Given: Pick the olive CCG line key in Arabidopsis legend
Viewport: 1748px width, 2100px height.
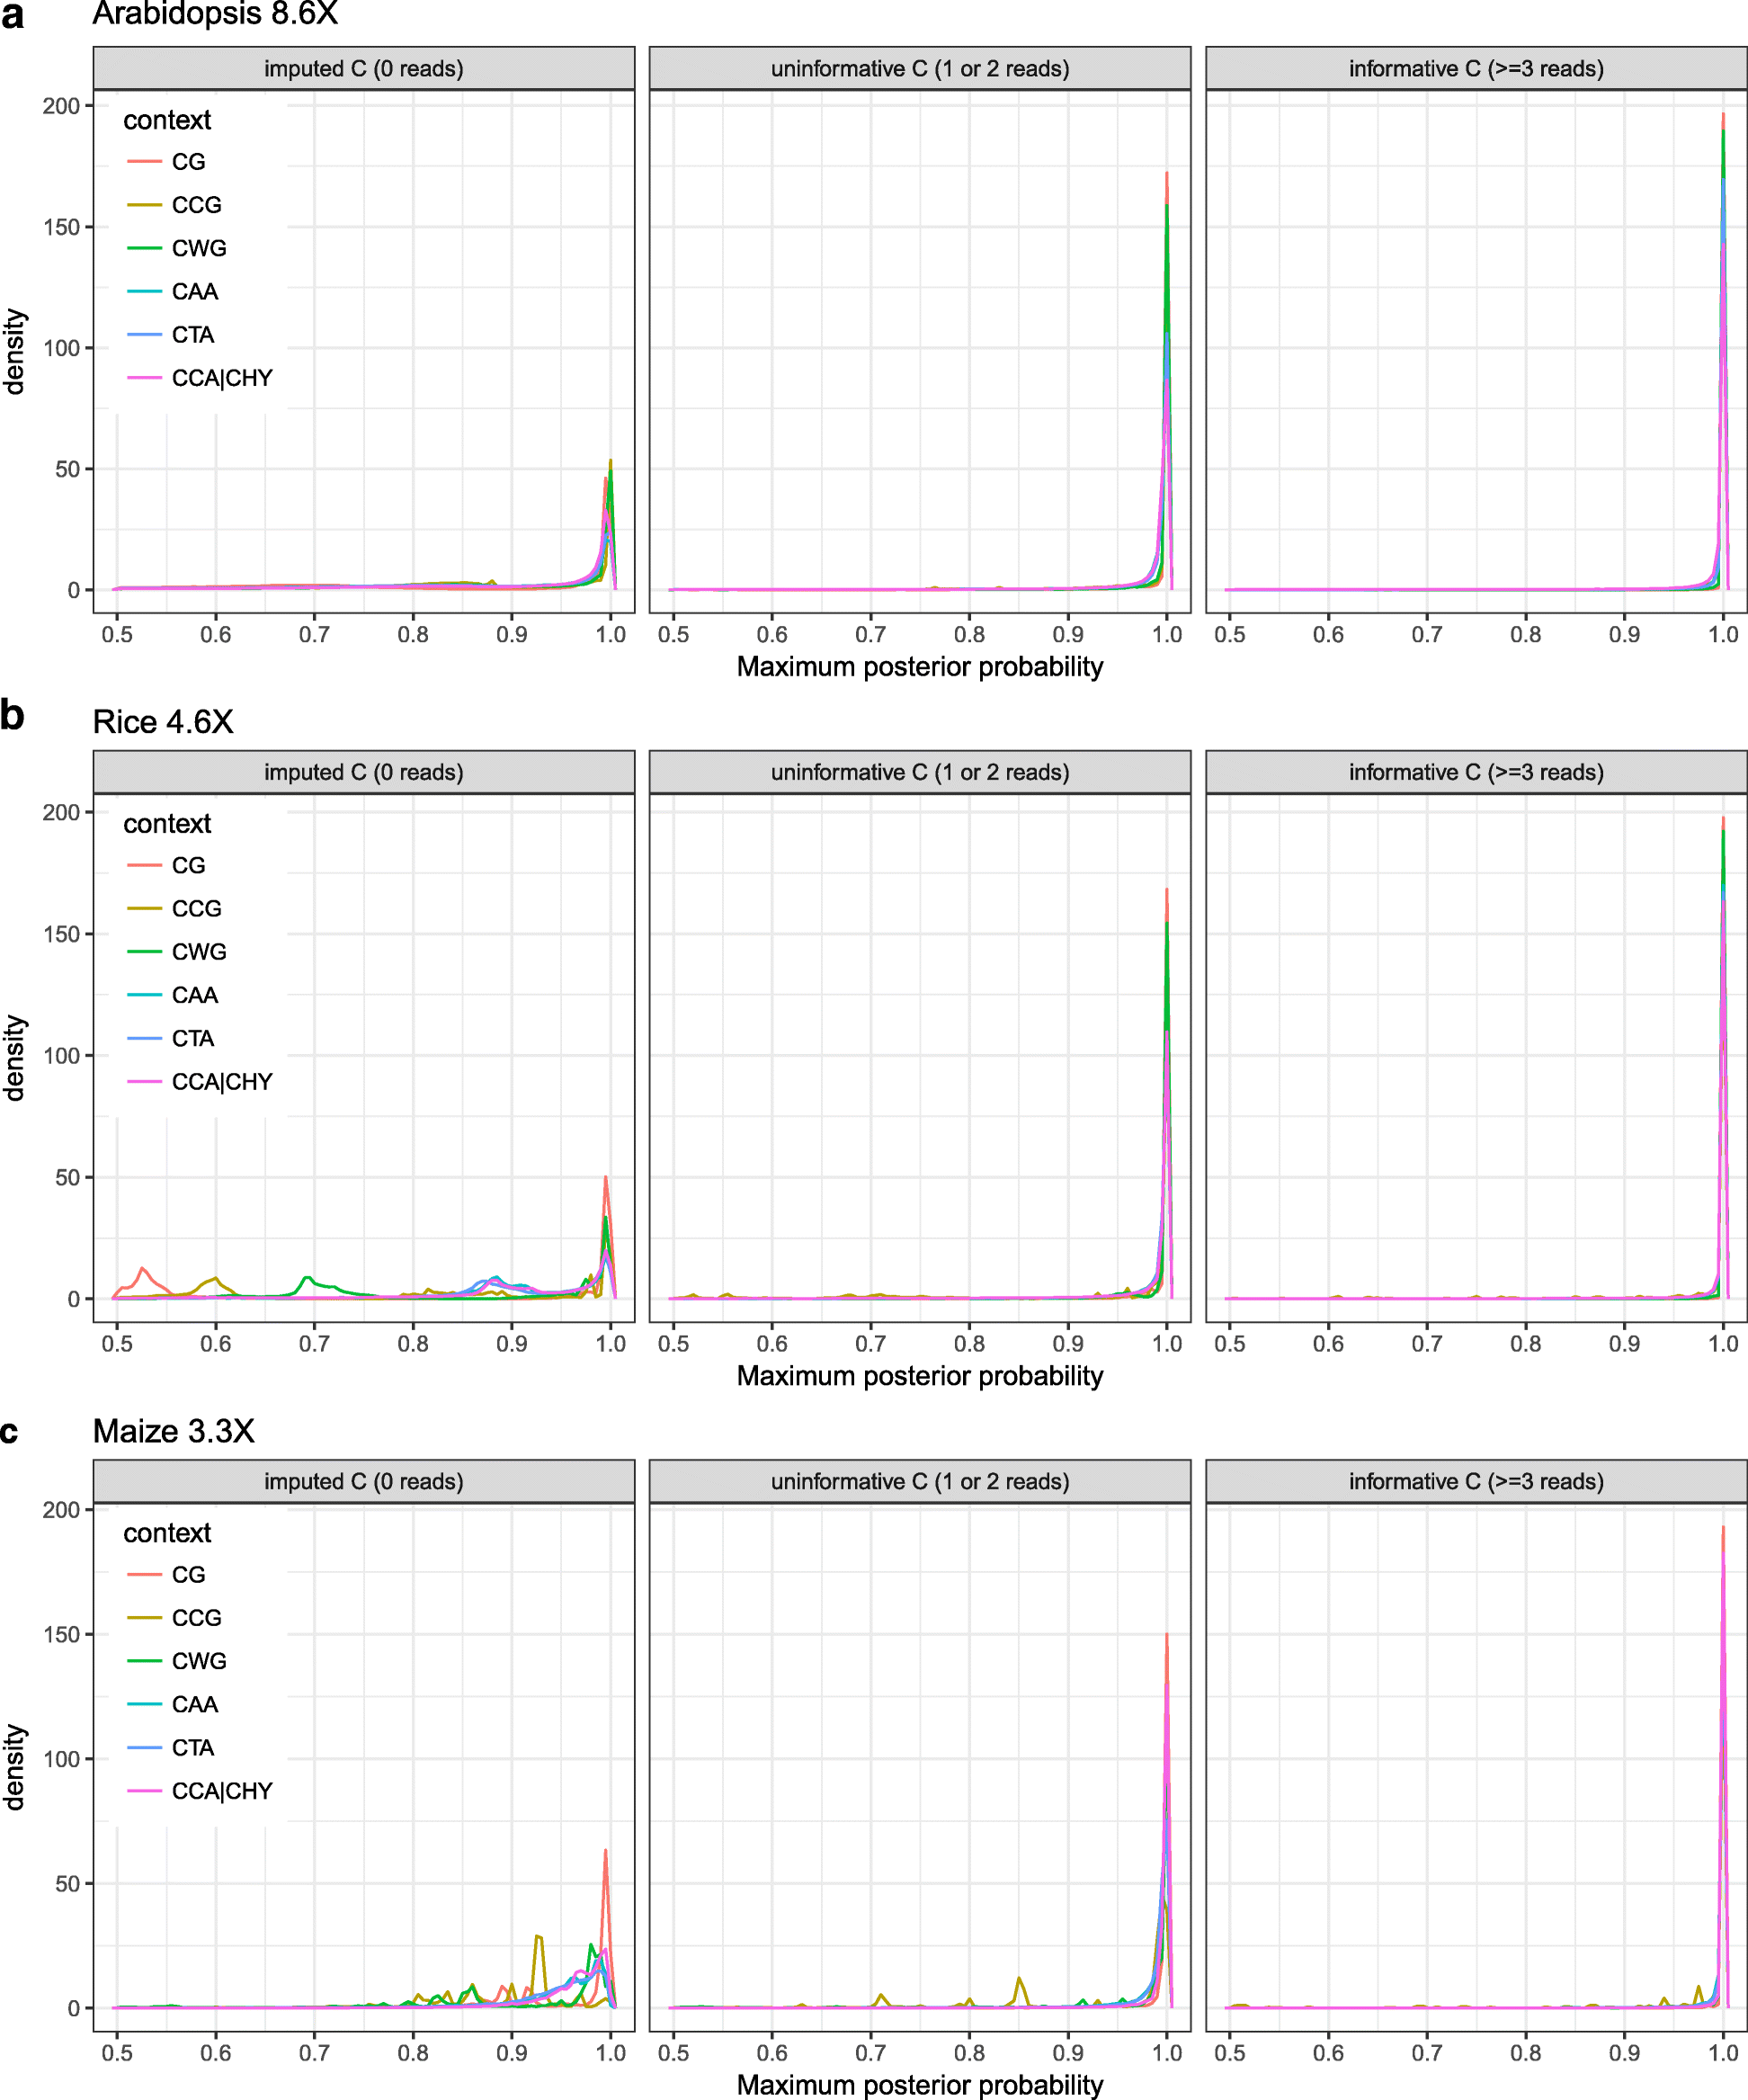Looking at the screenshot, I should pyautogui.click(x=145, y=205).
